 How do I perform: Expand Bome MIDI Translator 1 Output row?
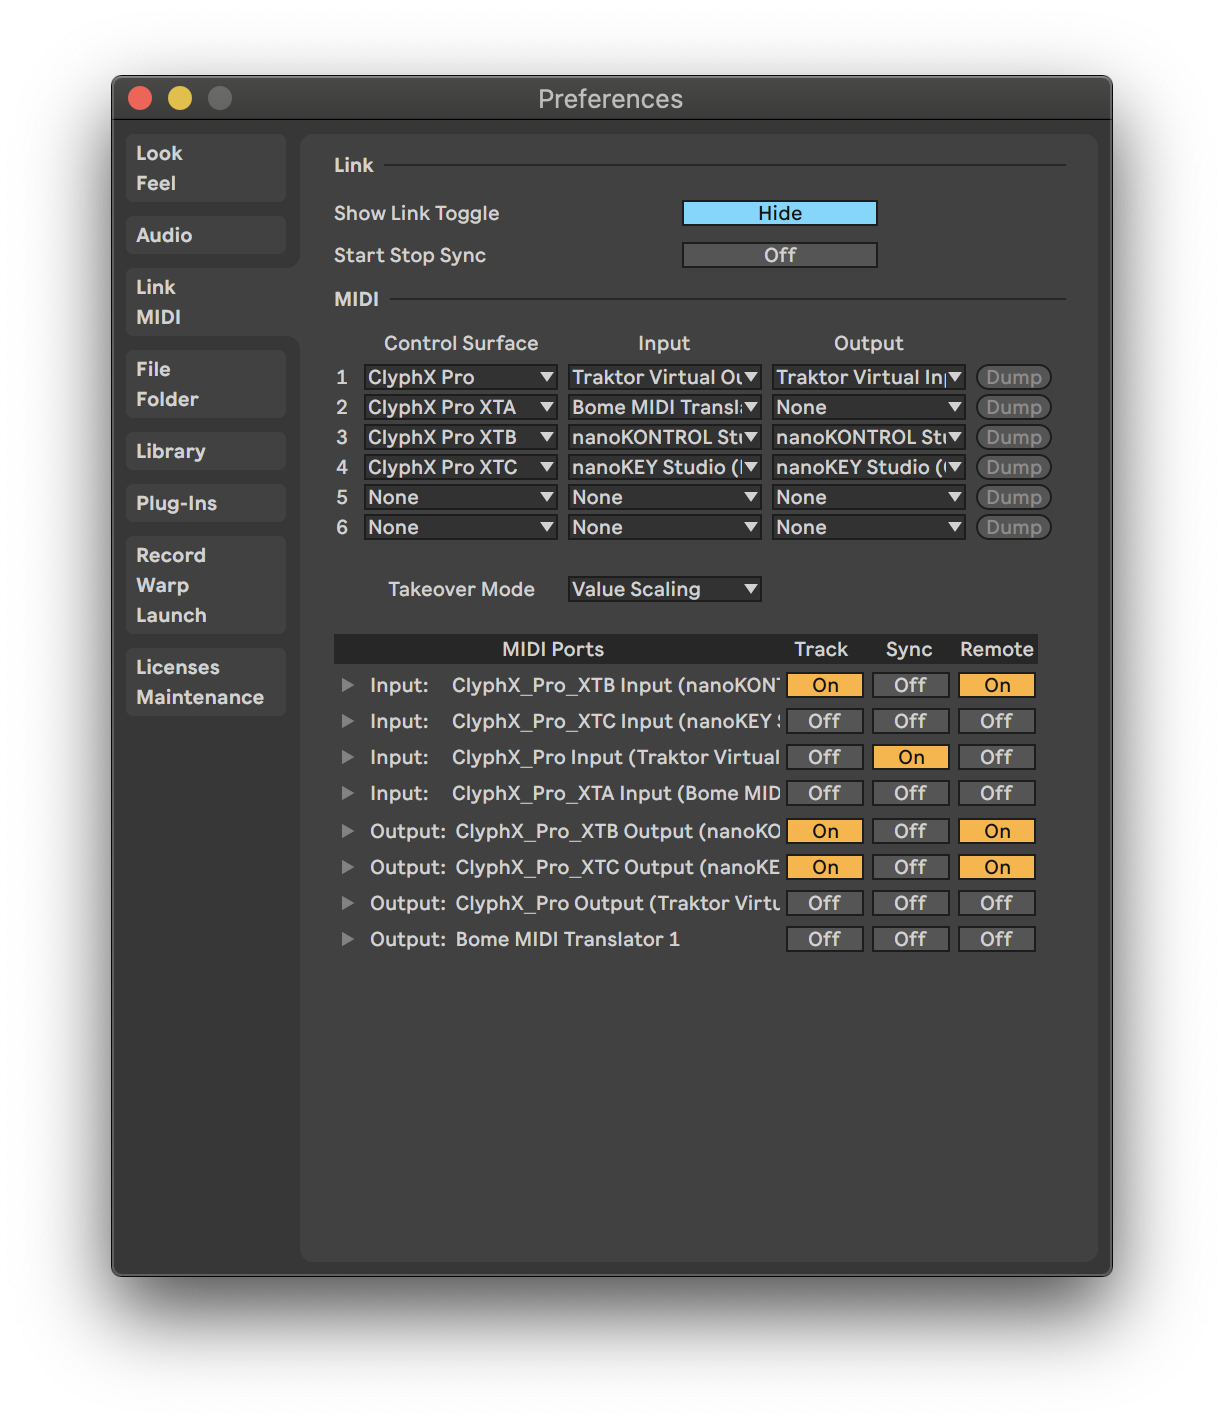pyautogui.click(x=347, y=939)
